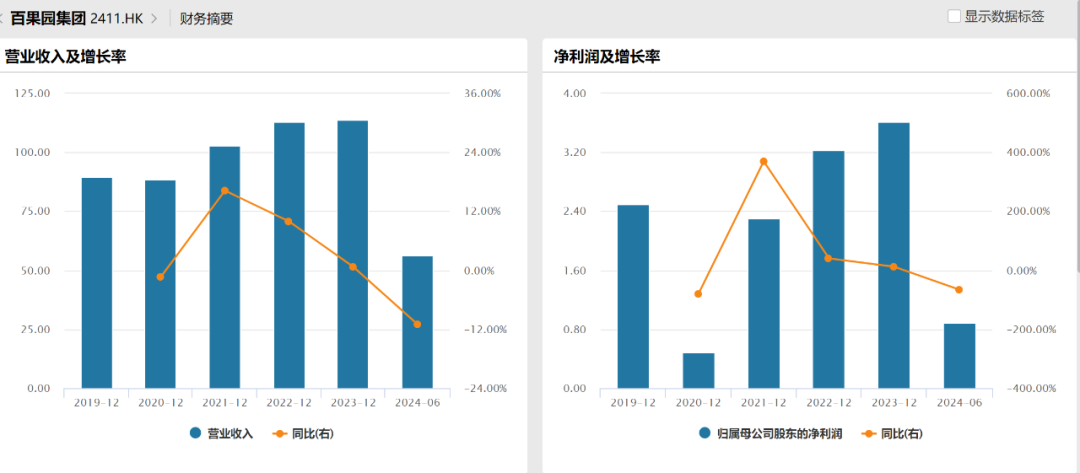
Task: Expand the chevron after 2411.HK
Action: click(154, 17)
